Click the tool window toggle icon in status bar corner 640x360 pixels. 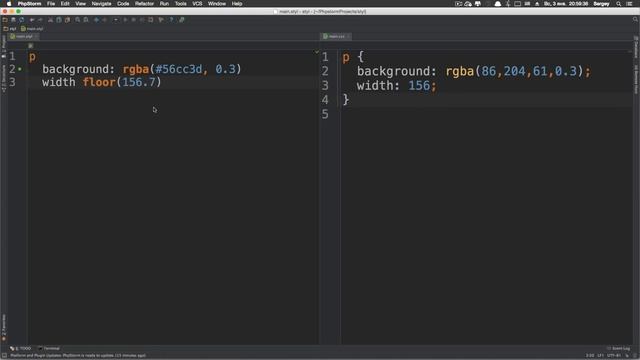pos(4,356)
